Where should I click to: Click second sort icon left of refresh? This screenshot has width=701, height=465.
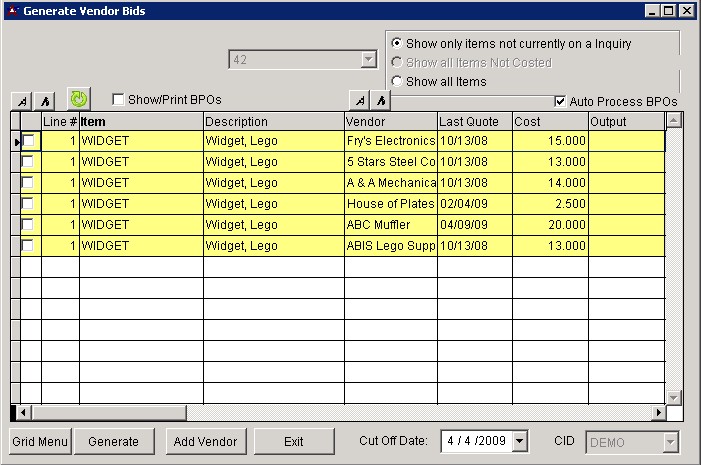pyautogui.click(x=44, y=101)
